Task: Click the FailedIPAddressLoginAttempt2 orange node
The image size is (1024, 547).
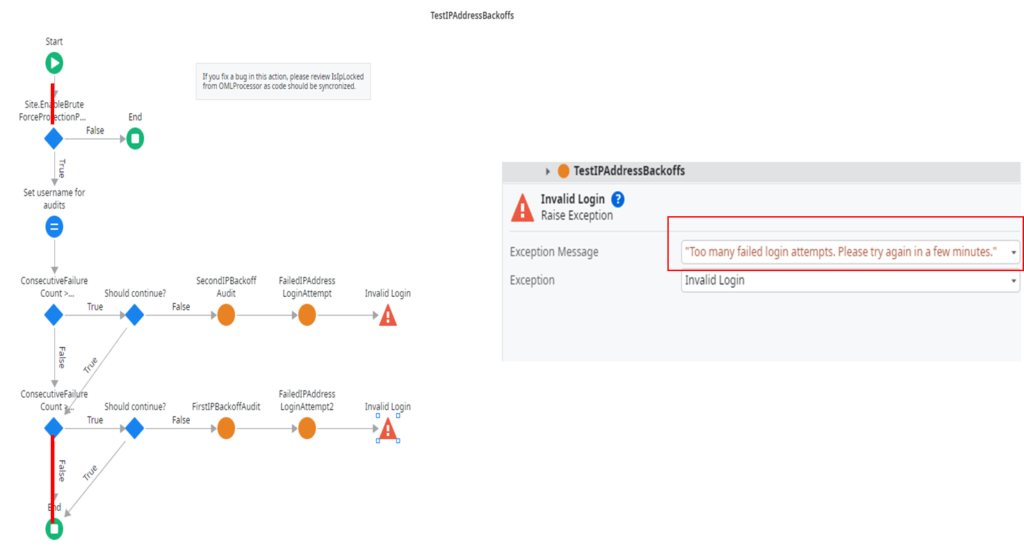Action: (x=307, y=428)
